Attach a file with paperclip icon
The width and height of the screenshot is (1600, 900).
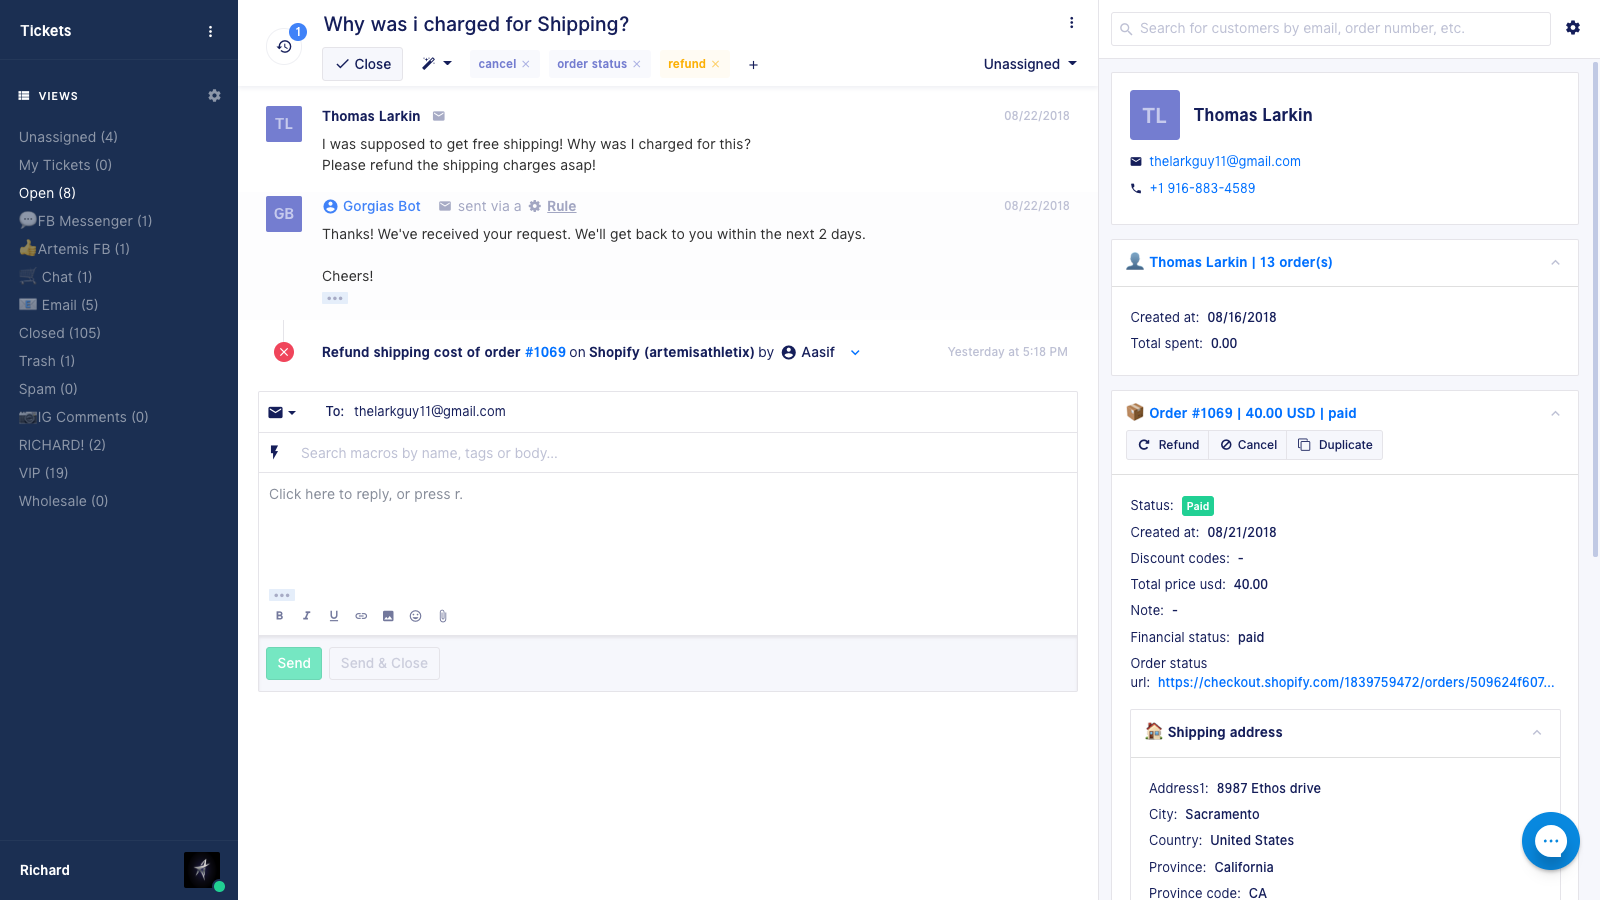(x=442, y=616)
